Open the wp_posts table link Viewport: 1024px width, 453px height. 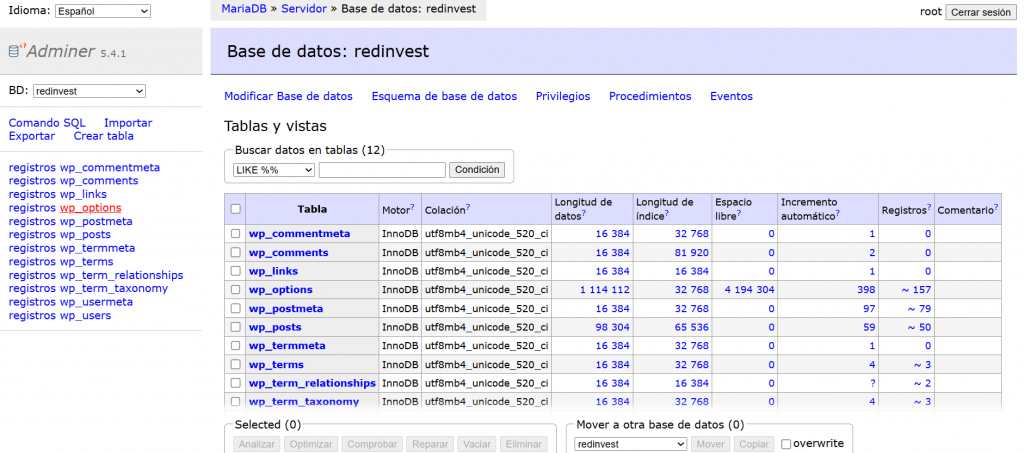[275, 327]
